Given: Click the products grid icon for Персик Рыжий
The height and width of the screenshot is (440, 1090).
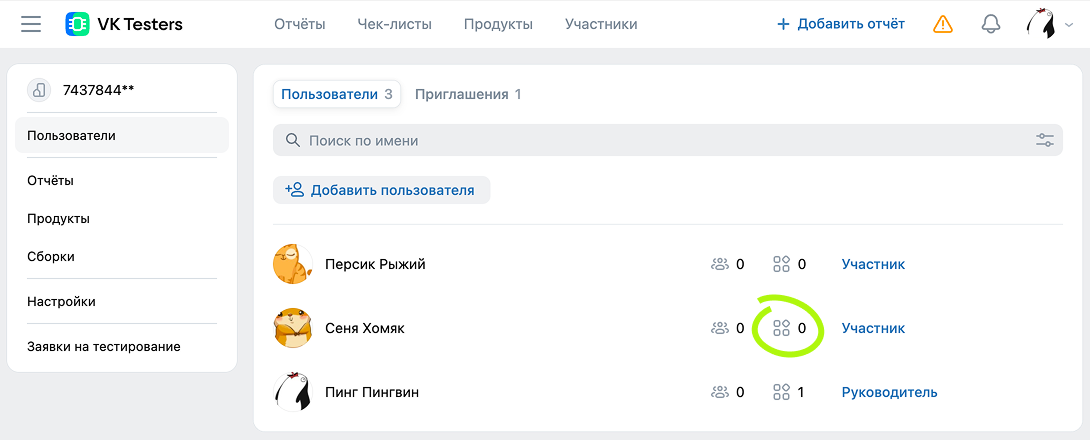Looking at the screenshot, I should pos(781,264).
